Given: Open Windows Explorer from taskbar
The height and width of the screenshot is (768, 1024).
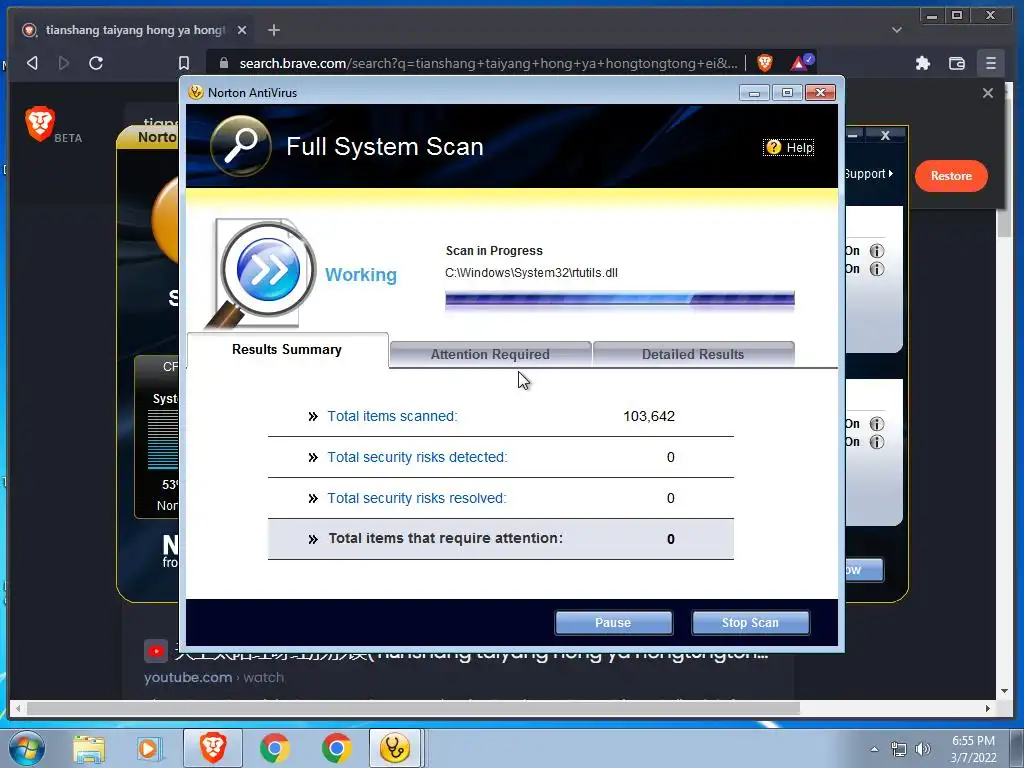Looking at the screenshot, I should [x=89, y=748].
